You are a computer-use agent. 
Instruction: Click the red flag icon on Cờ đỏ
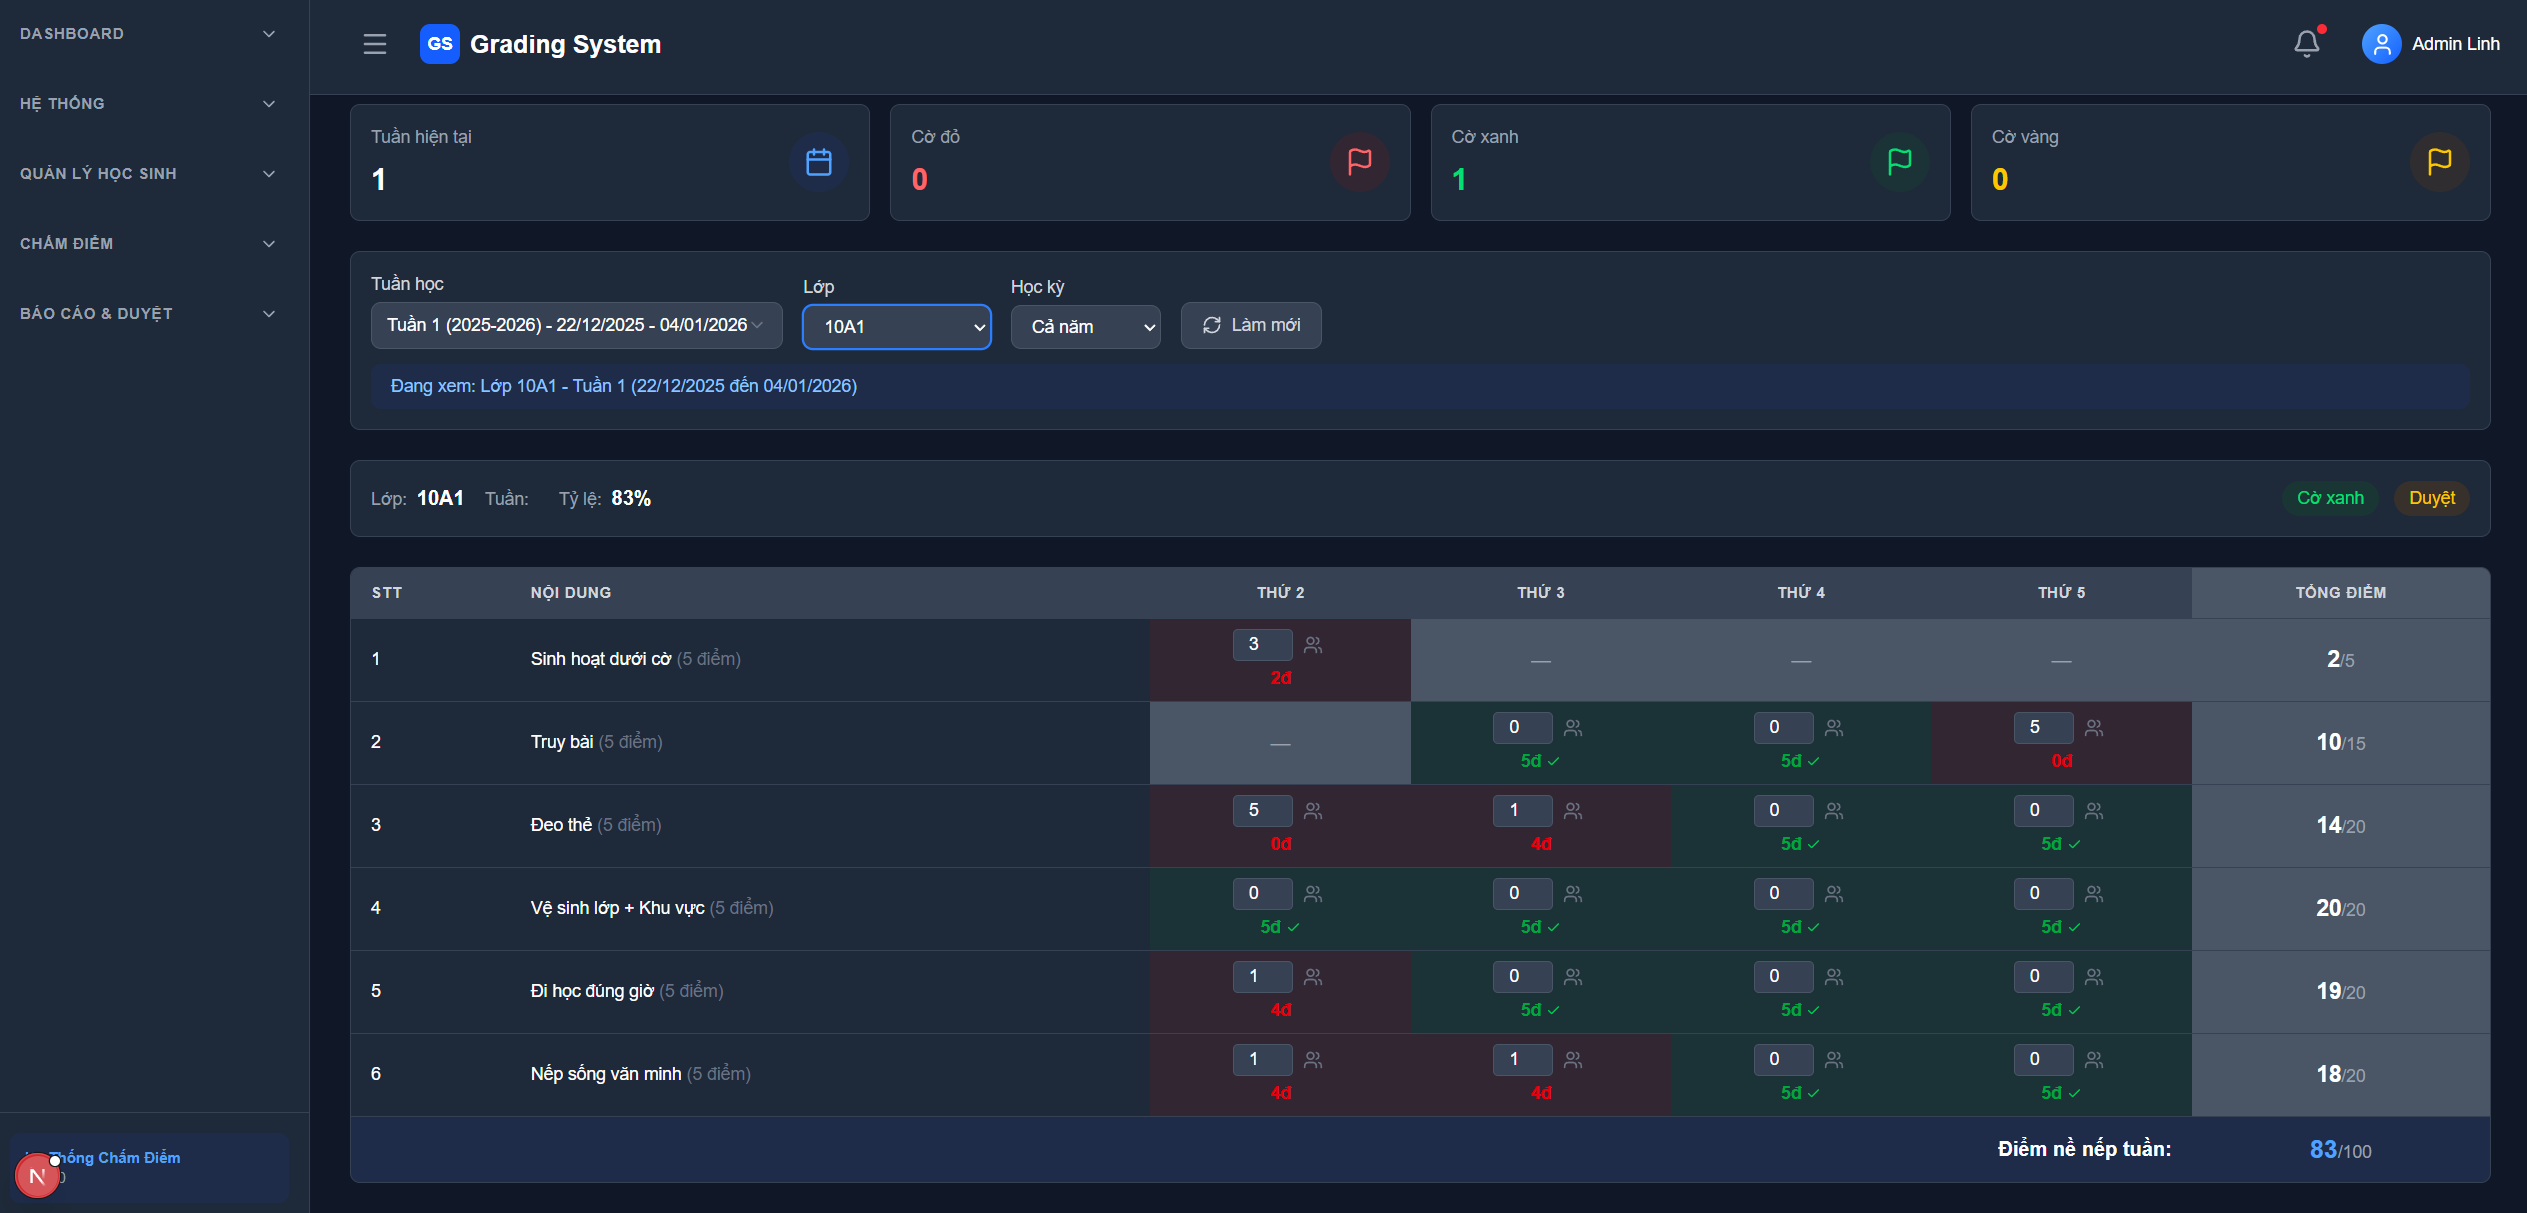[x=1359, y=162]
